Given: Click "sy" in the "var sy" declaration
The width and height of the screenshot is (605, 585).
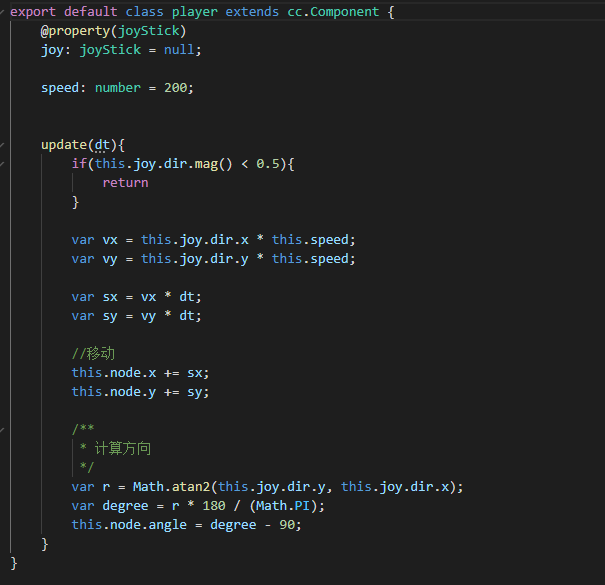Looking at the screenshot, I should [x=110, y=316].
